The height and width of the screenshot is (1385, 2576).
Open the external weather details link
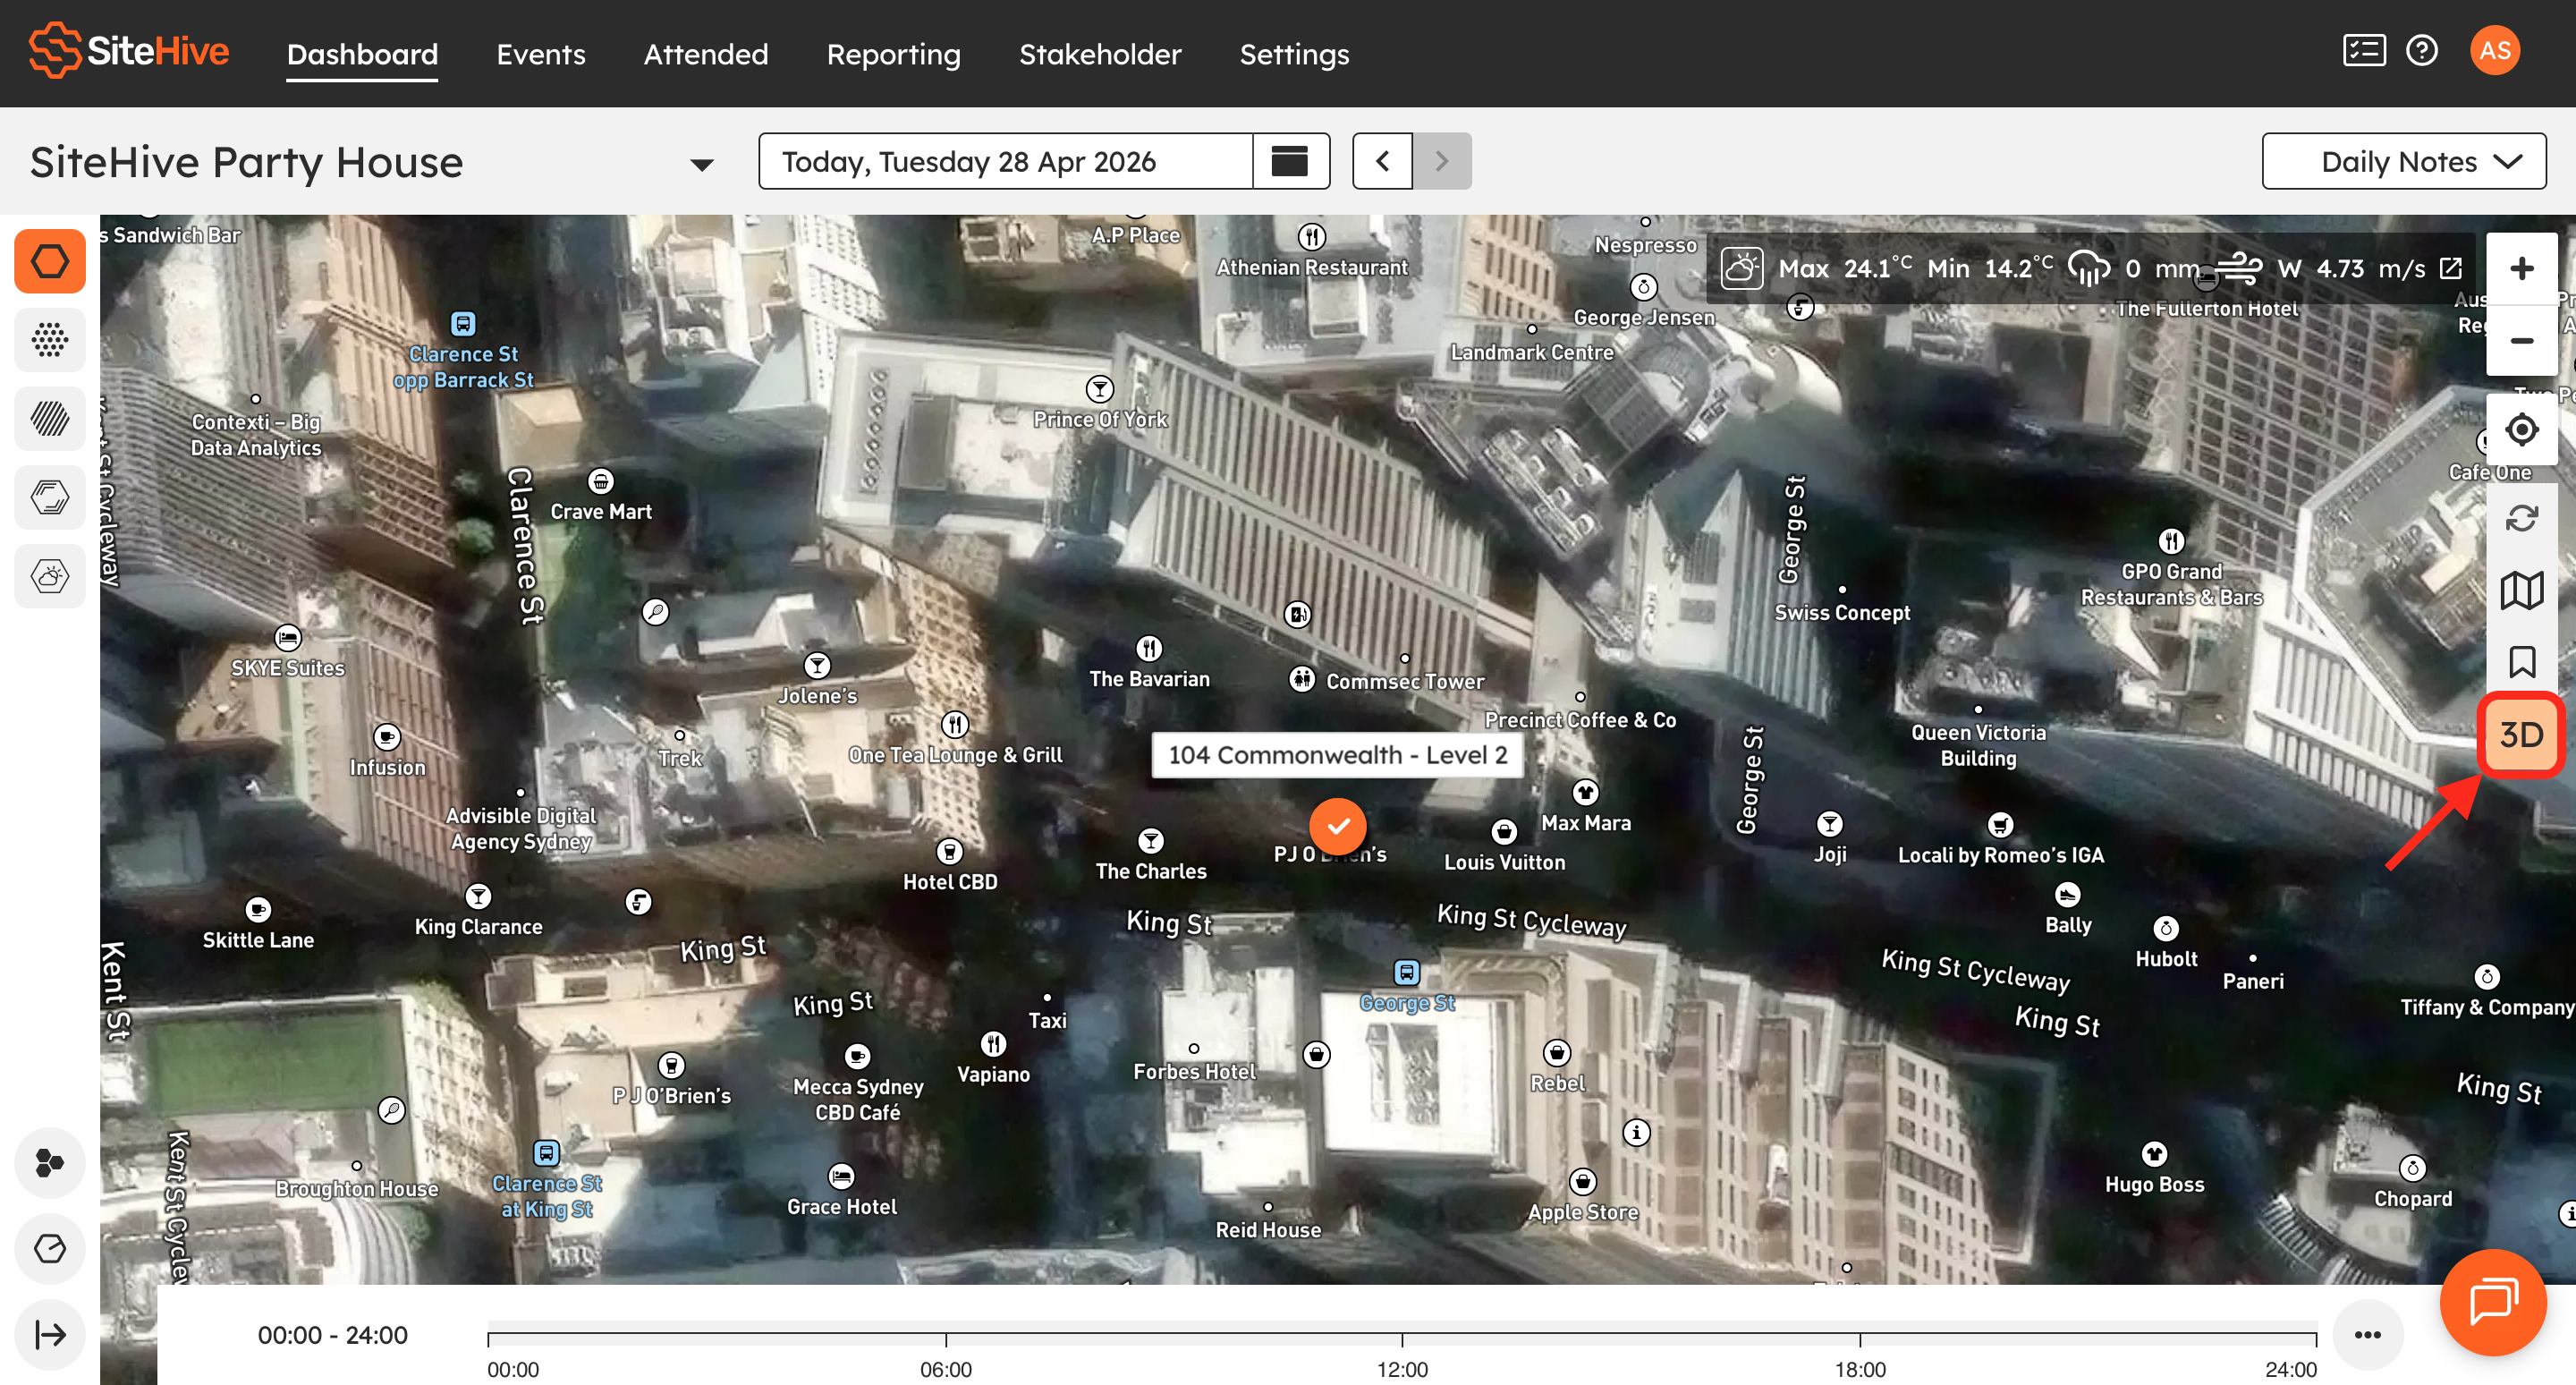click(x=2451, y=268)
